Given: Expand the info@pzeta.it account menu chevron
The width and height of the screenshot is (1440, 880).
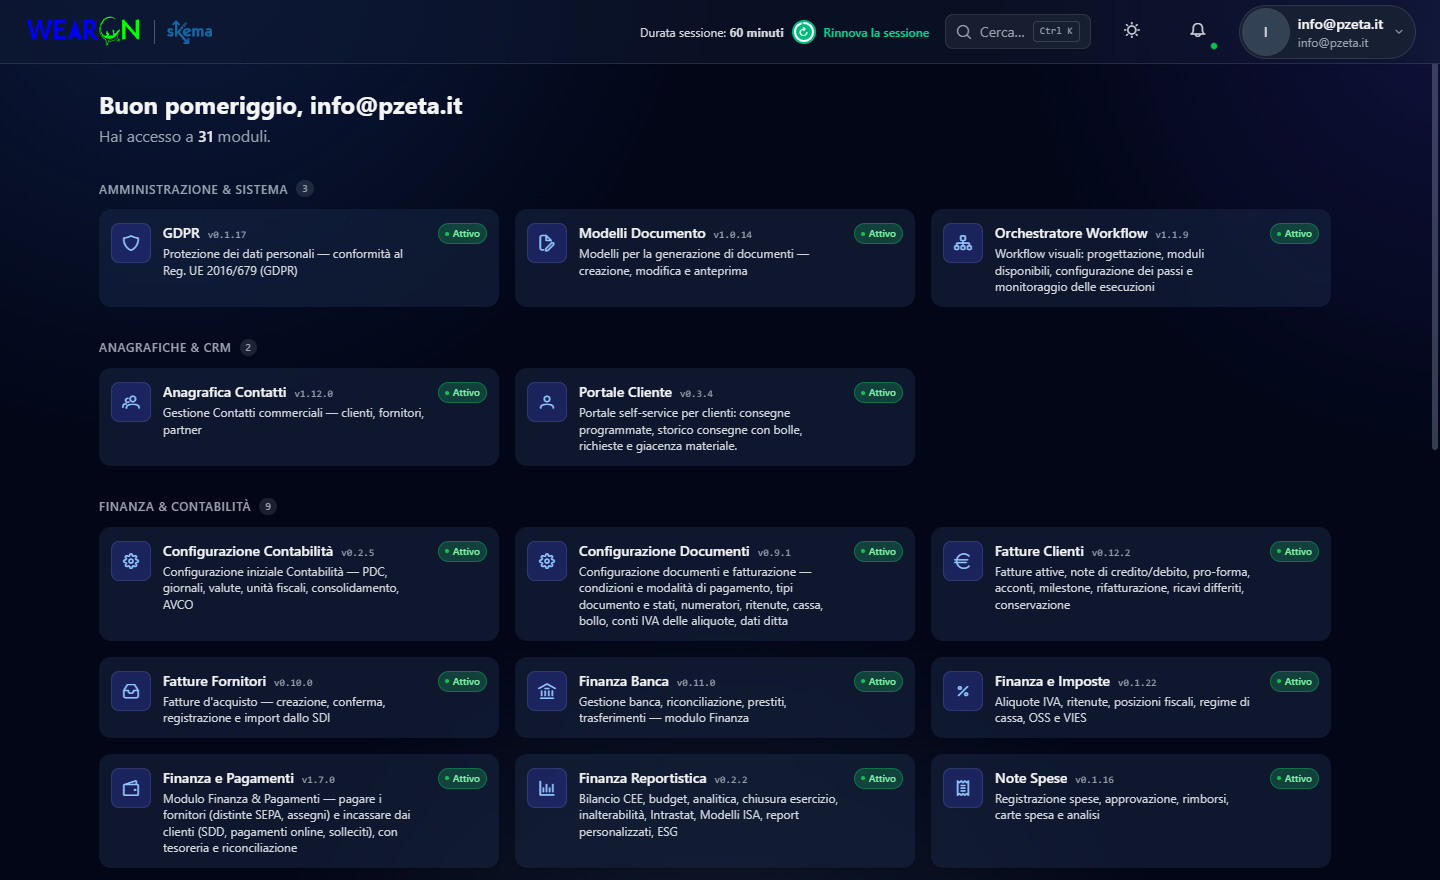Looking at the screenshot, I should 1399,32.
